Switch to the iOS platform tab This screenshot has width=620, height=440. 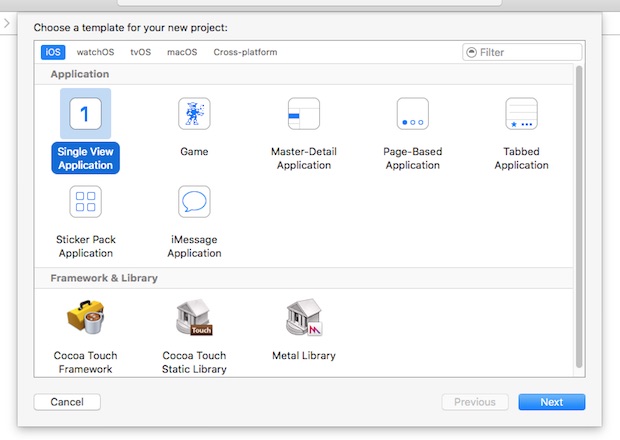click(x=53, y=52)
